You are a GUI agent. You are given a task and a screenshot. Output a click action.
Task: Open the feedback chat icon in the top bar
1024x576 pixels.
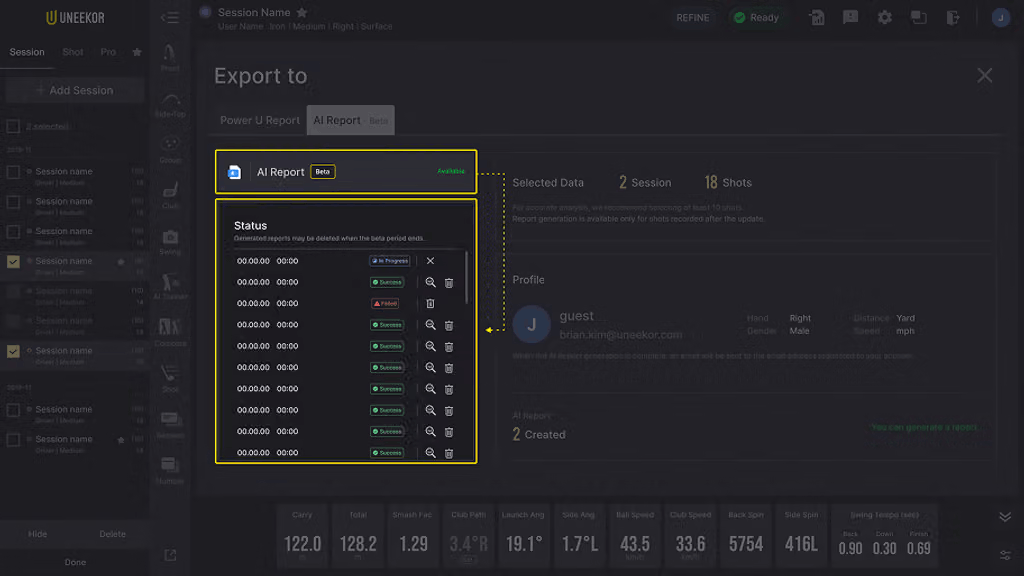(x=850, y=18)
